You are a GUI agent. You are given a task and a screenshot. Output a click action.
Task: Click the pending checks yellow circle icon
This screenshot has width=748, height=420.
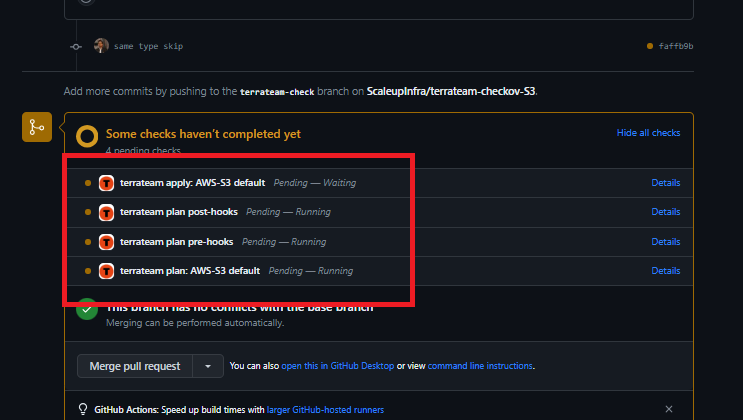87,136
